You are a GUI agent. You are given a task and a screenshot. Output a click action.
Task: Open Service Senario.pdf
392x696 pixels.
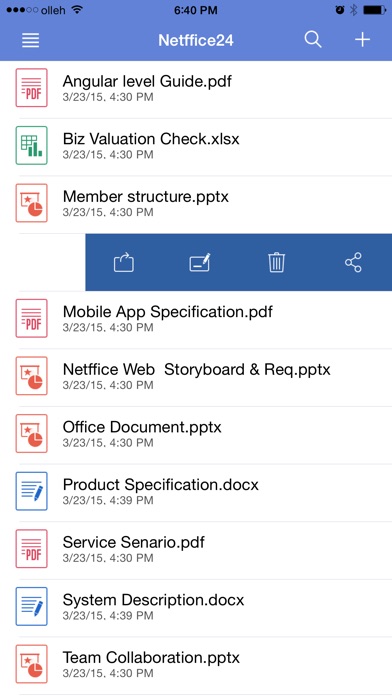(x=196, y=549)
